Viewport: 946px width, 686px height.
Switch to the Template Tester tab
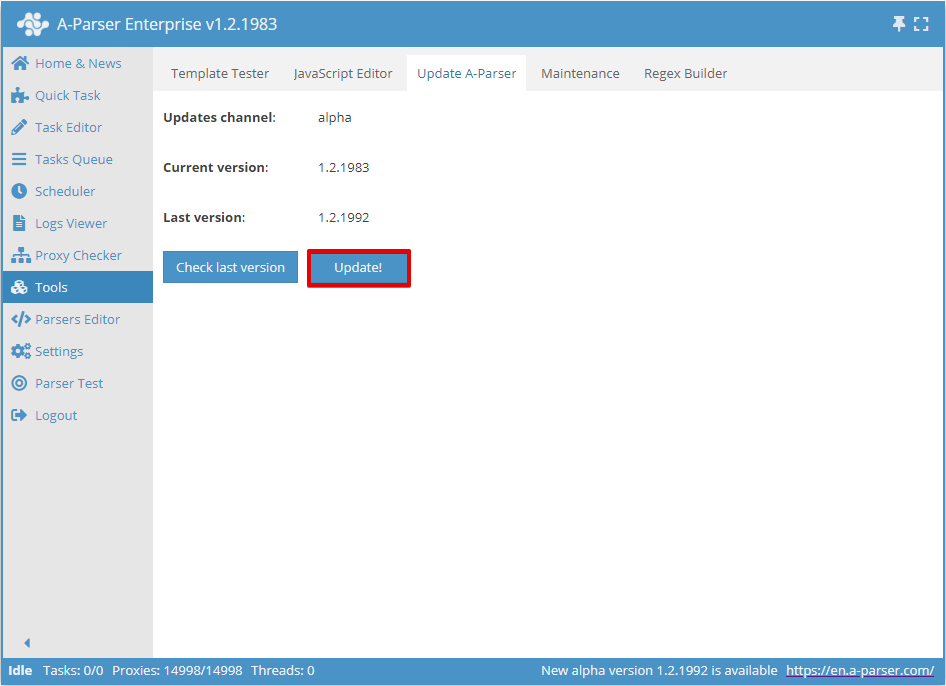[219, 73]
